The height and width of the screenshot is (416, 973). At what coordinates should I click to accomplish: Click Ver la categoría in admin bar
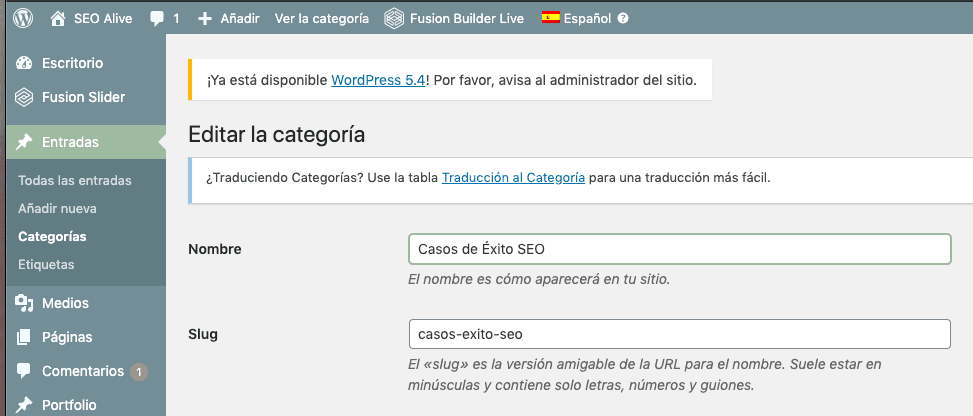click(x=321, y=19)
